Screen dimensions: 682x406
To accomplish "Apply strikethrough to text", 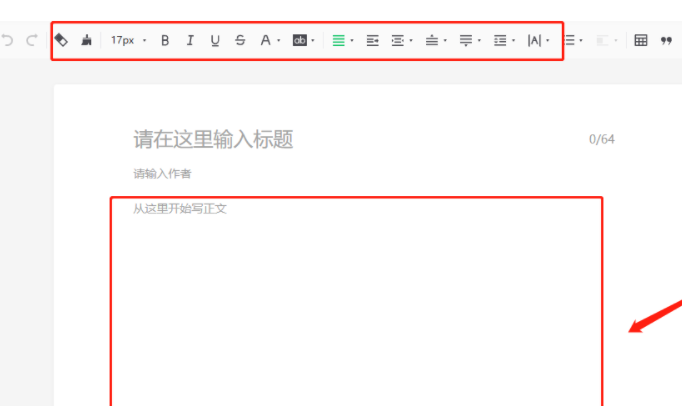I will click(240, 41).
